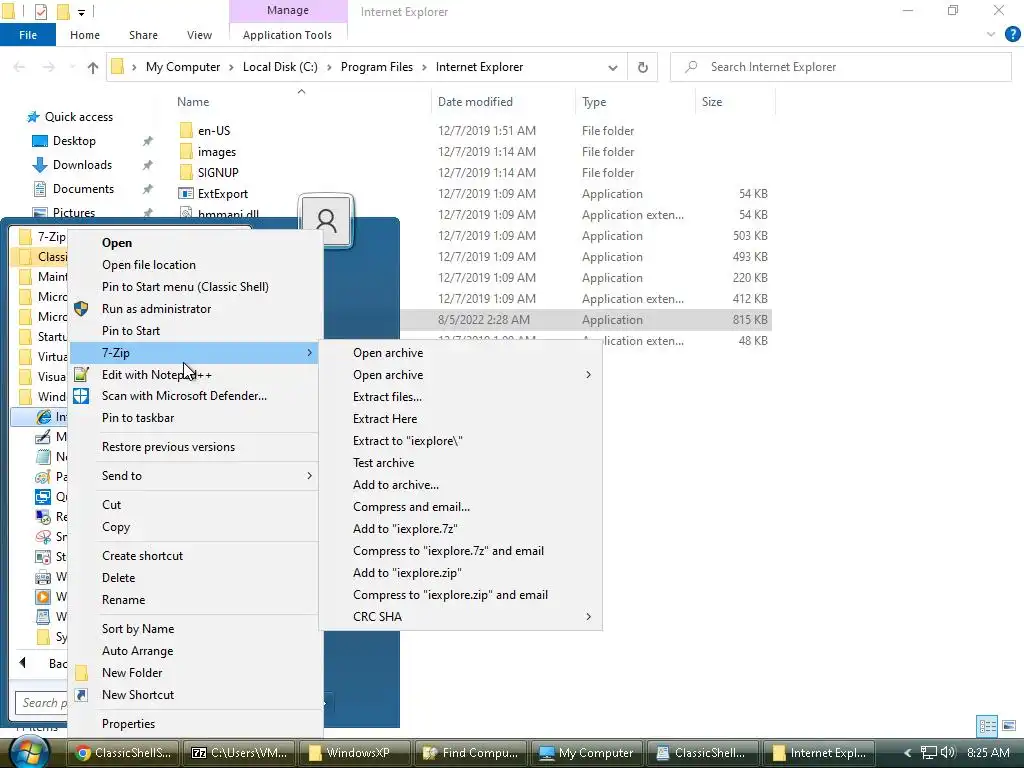Select Add to "iexplore.zip"
This screenshot has width=1024, height=768.
pos(408,573)
